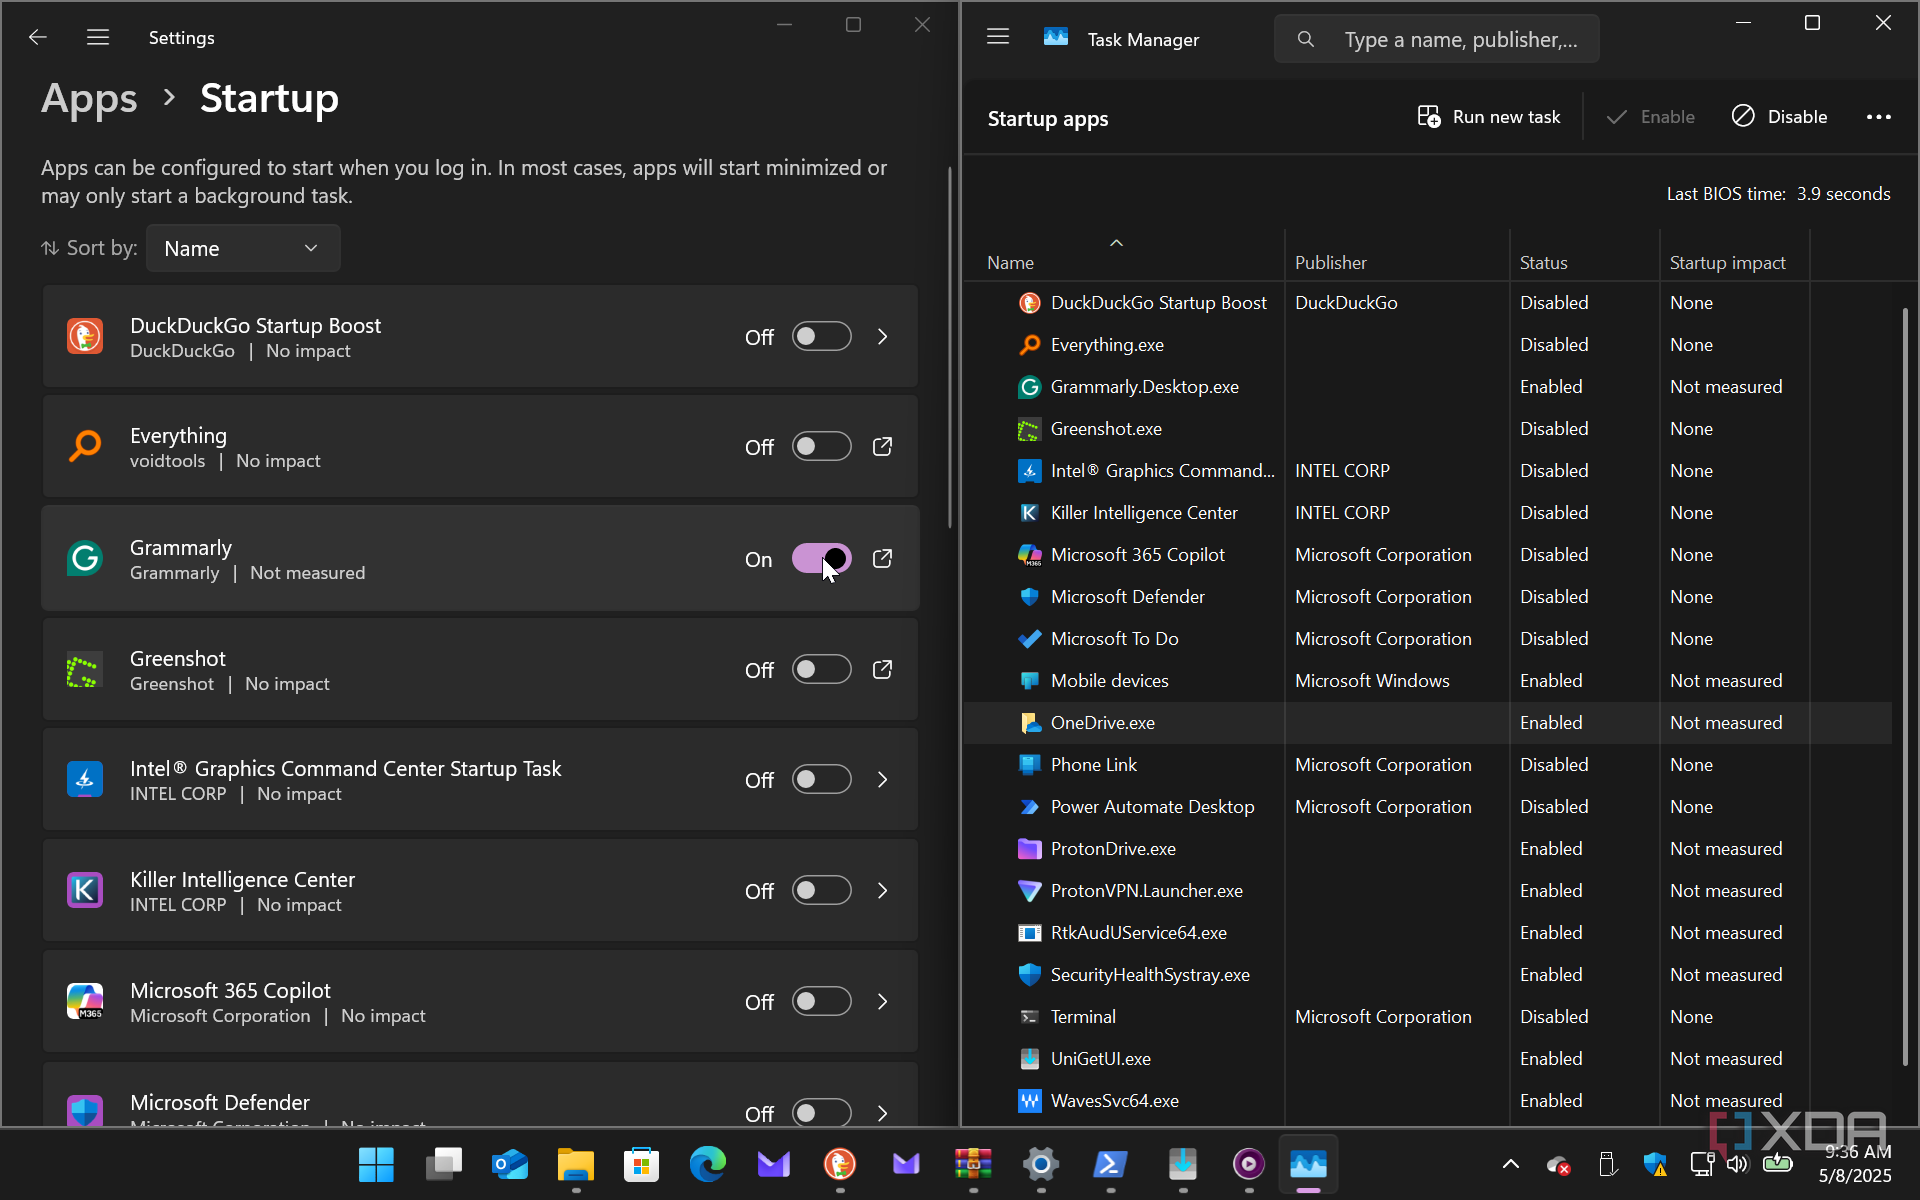
Task: Click the Run new task button
Action: (1489, 117)
